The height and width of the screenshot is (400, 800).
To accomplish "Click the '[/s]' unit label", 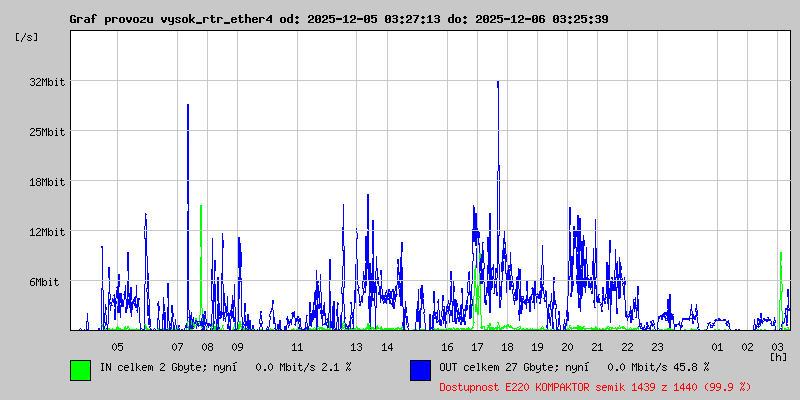I will coord(27,37).
